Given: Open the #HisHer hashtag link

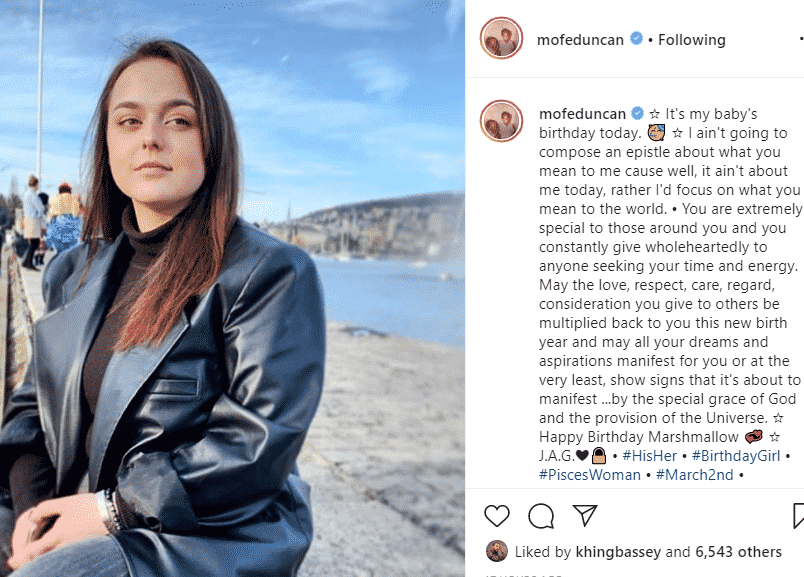Looking at the screenshot, I should coord(649,455).
